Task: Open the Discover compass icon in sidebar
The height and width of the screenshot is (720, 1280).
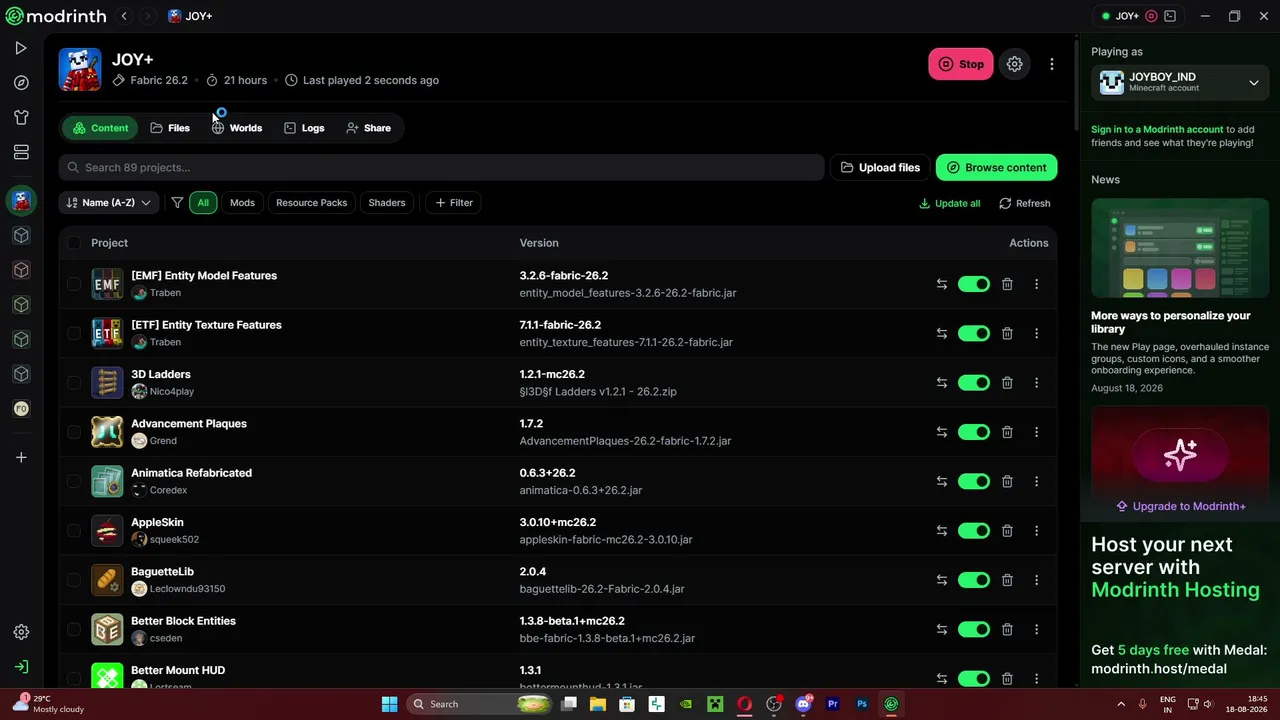Action: coord(21,83)
